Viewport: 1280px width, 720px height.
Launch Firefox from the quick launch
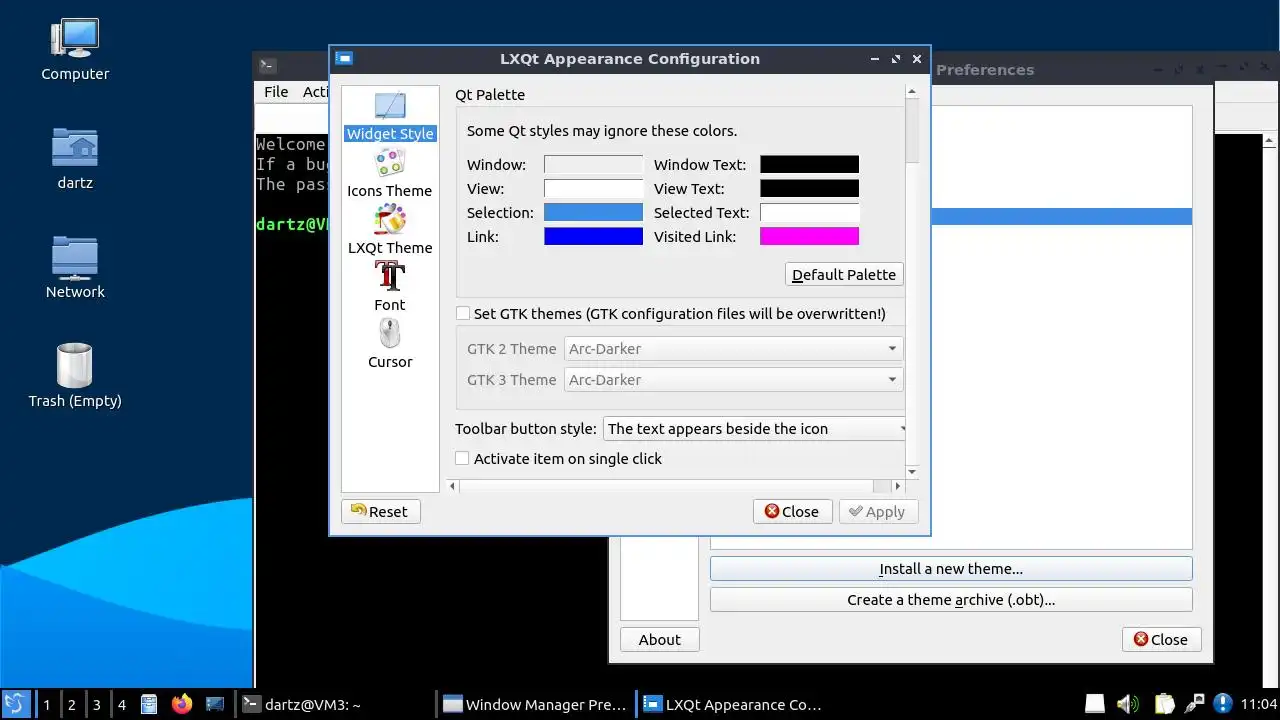click(181, 704)
